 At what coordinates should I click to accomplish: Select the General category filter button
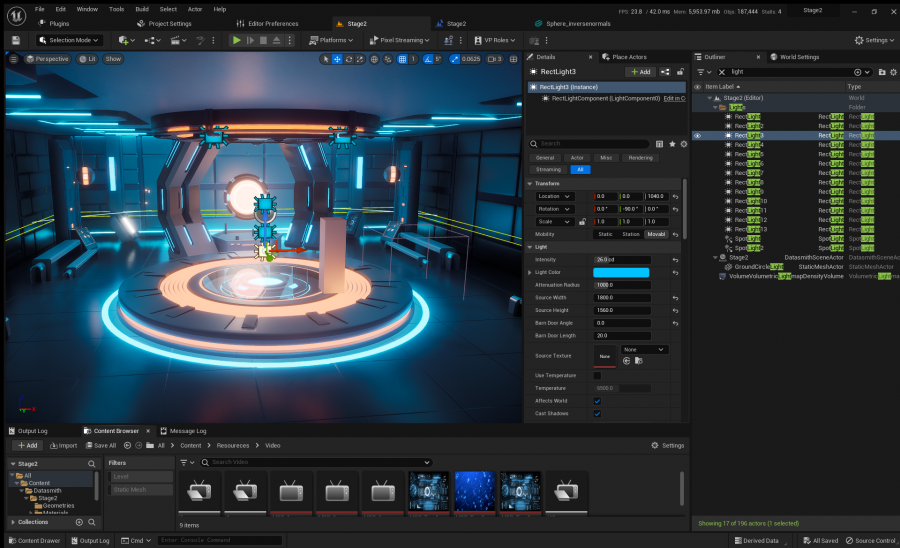coord(545,158)
